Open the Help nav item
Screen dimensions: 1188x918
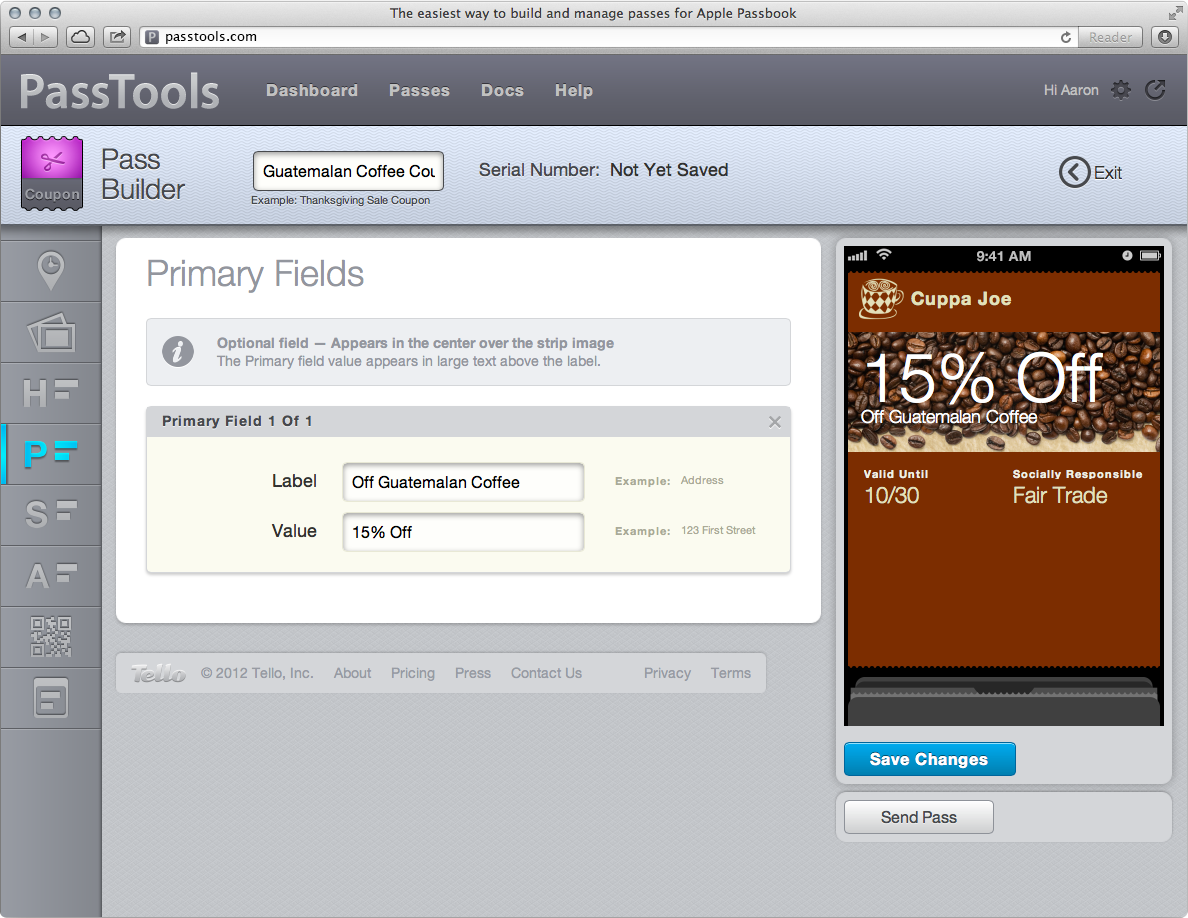point(574,90)
